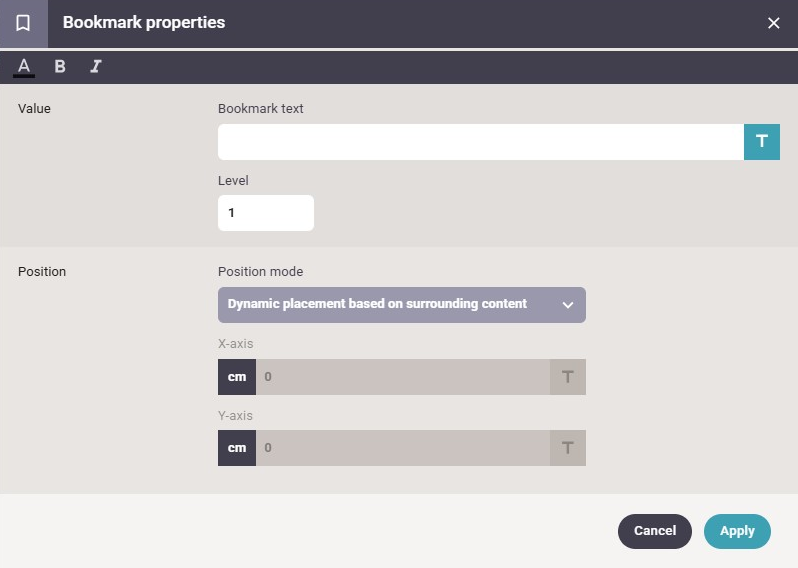Open the Position mode dropdown
798x568 pixels.
402,305
